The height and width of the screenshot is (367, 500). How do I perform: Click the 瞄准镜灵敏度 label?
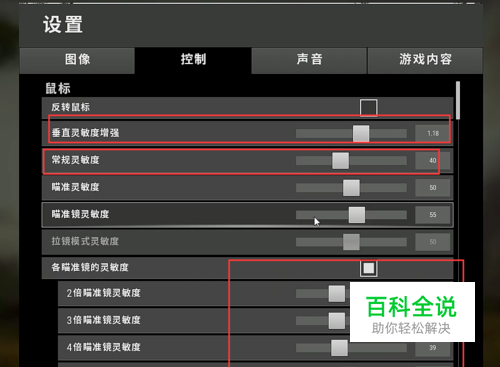[x=80, y=214]
